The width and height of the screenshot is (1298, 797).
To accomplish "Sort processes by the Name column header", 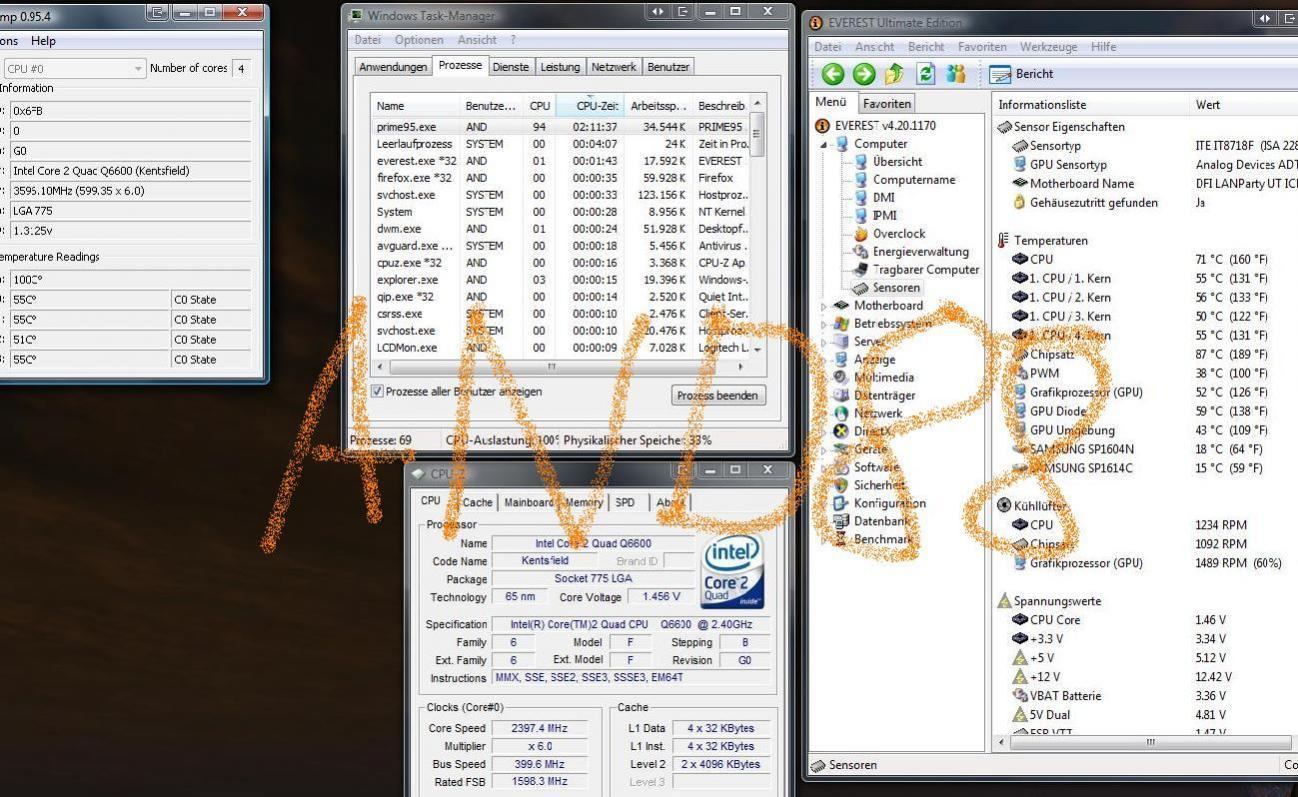I will pyautogui.click(x=414, y=105).
